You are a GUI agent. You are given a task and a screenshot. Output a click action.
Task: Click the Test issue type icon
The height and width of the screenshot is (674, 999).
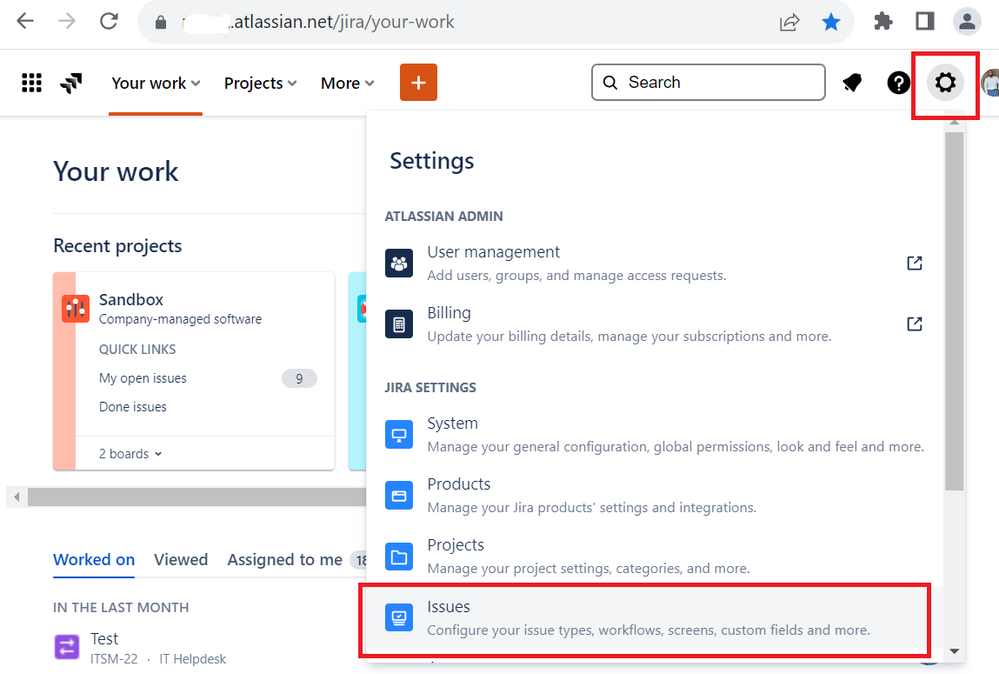click(x=67, y=647)
